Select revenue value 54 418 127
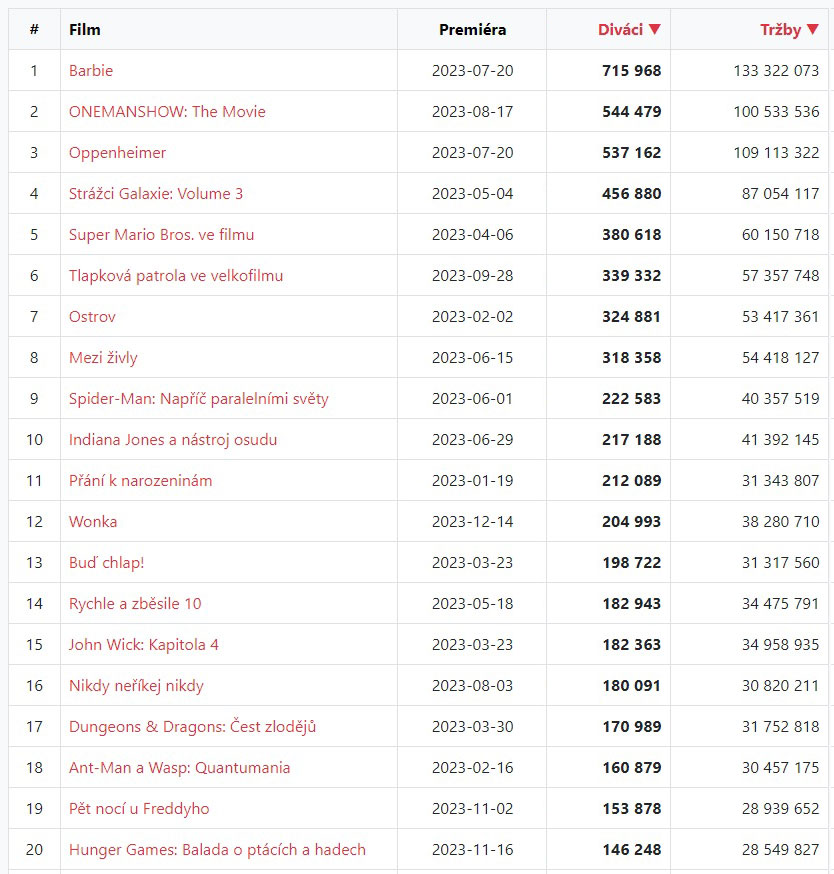Screen dimensions: 834x874 780,357
